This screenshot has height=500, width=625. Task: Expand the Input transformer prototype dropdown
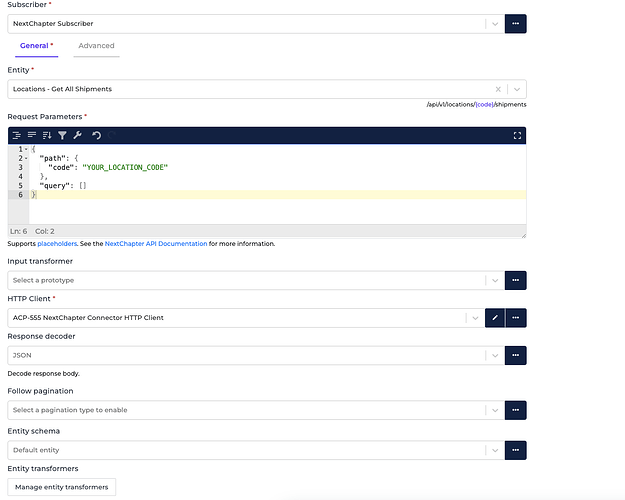(x=495, y=280)
